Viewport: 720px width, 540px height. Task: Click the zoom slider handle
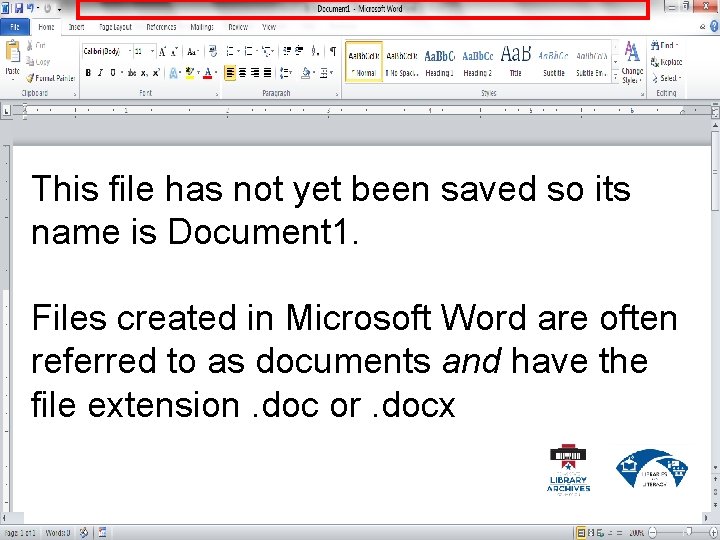pyautogui.click(x=689, y=532)
